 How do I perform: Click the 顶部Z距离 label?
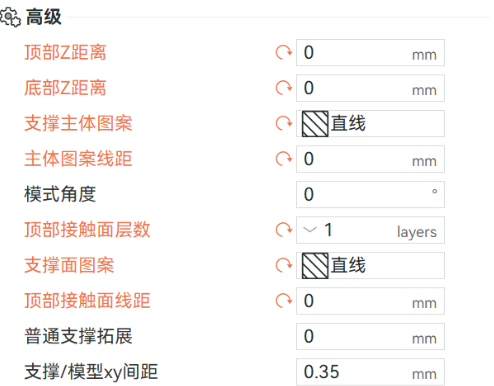coord(65,53)
